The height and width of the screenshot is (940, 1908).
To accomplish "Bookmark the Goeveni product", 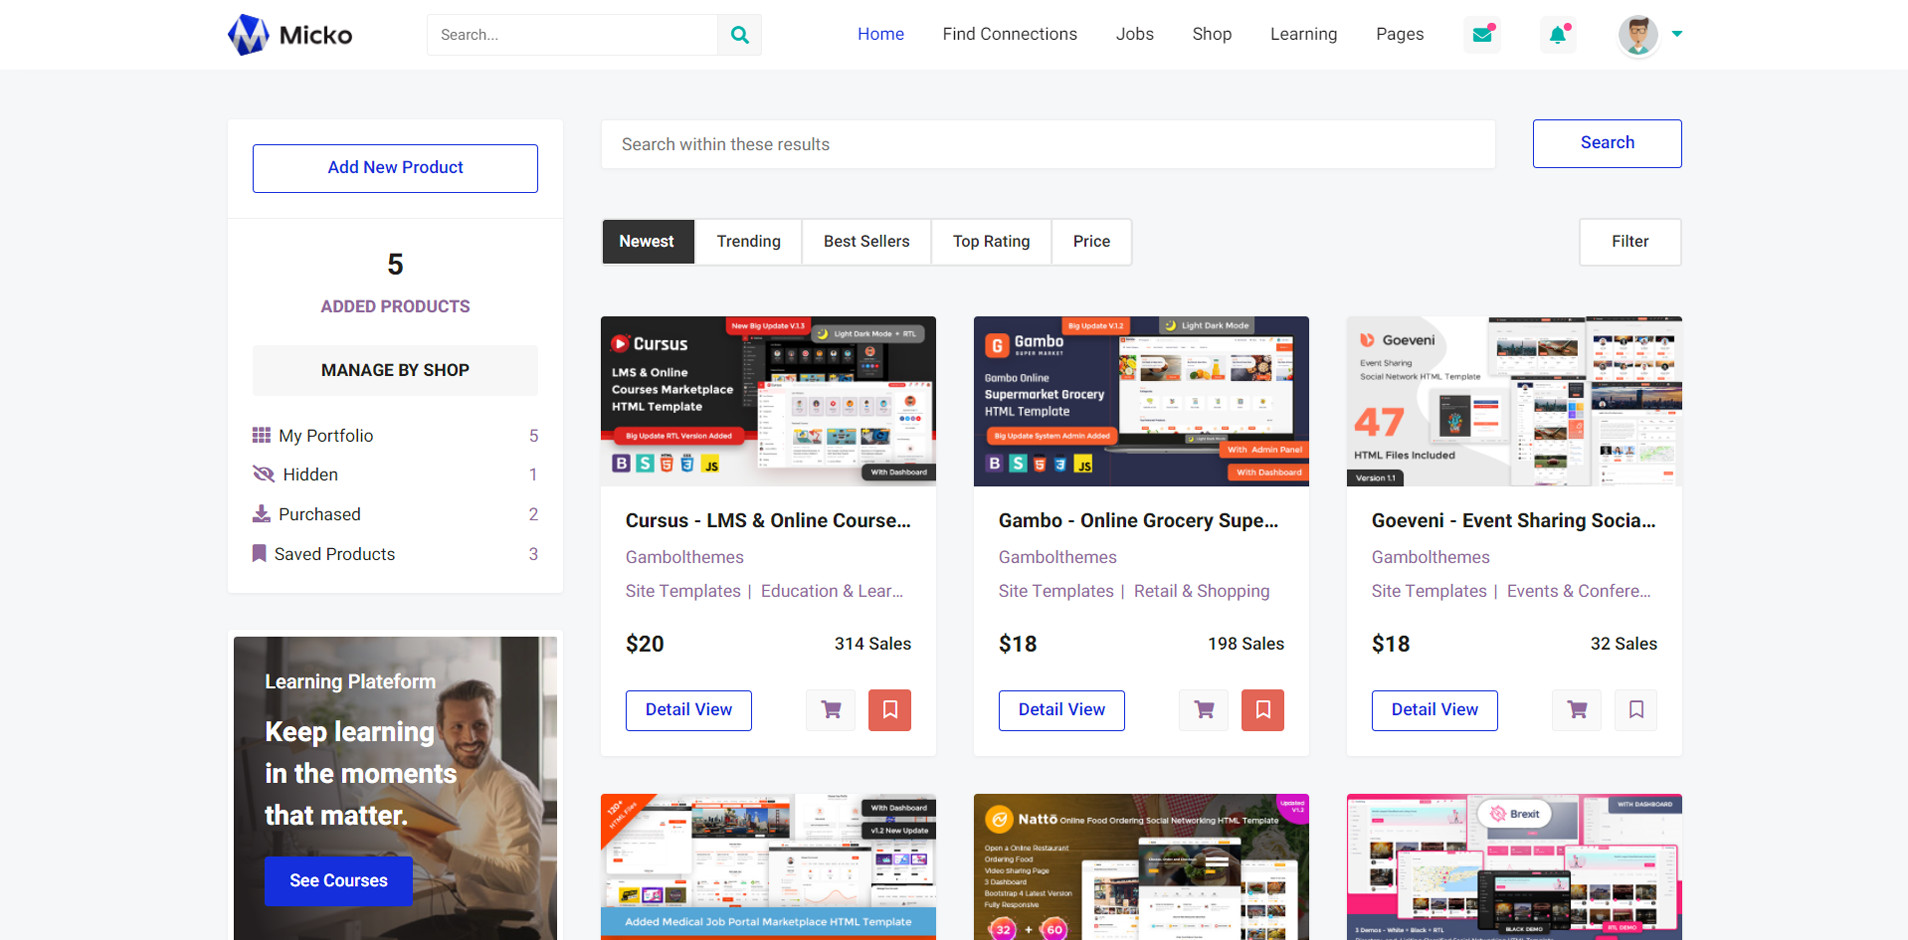I will 1635,710.
